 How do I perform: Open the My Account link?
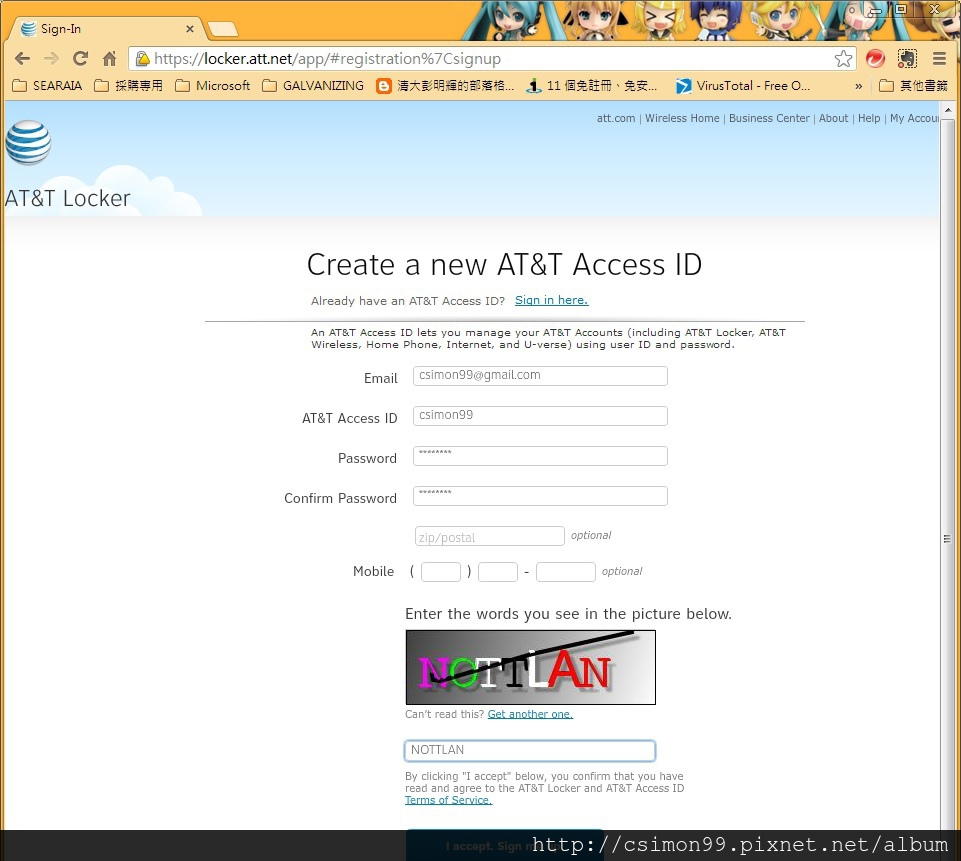click(x=914, y=118)
